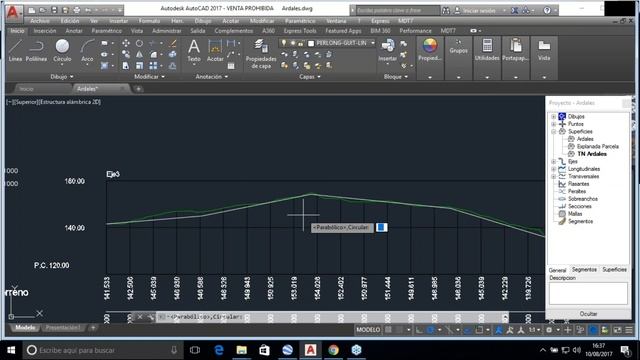640x360 pixels.
Task: Switch to the Presentación1 layout tab
Action: coord(63,328)
